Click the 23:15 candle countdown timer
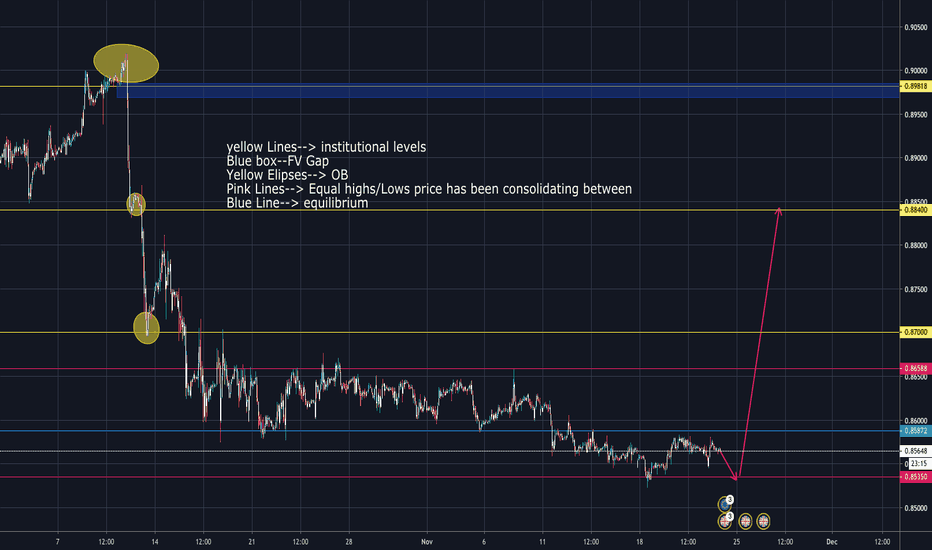Viewport: 932px width, 550px height. pyautogui.click(x=916, y=464)
